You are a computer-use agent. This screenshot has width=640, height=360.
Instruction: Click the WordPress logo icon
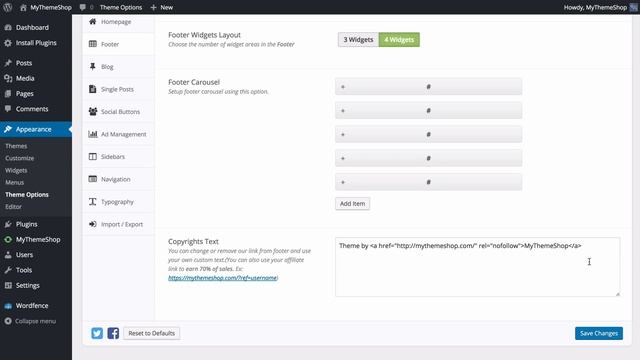8,7
